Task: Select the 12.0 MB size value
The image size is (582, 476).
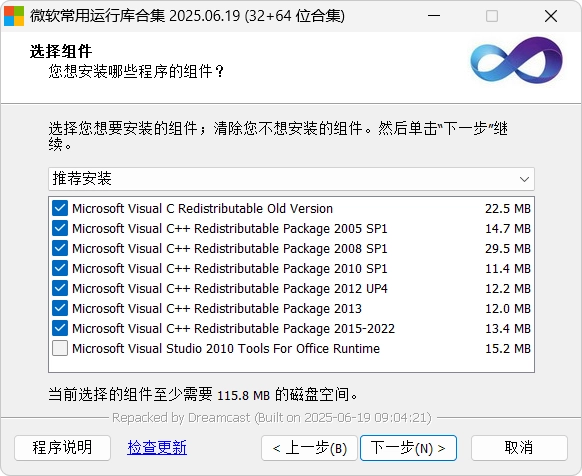Action: tap(508, 309)
